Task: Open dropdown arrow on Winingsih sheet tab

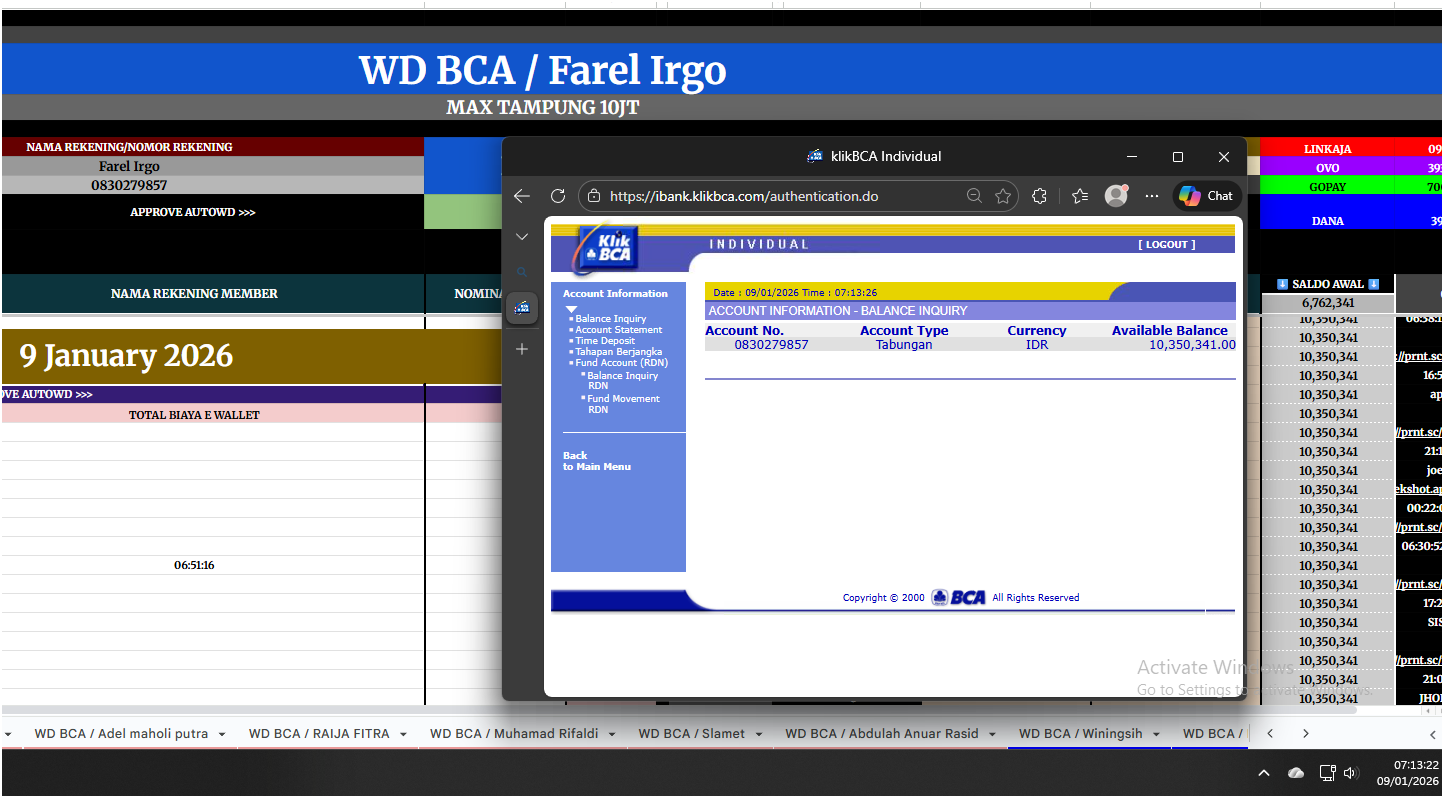Action: (1156, 734)
